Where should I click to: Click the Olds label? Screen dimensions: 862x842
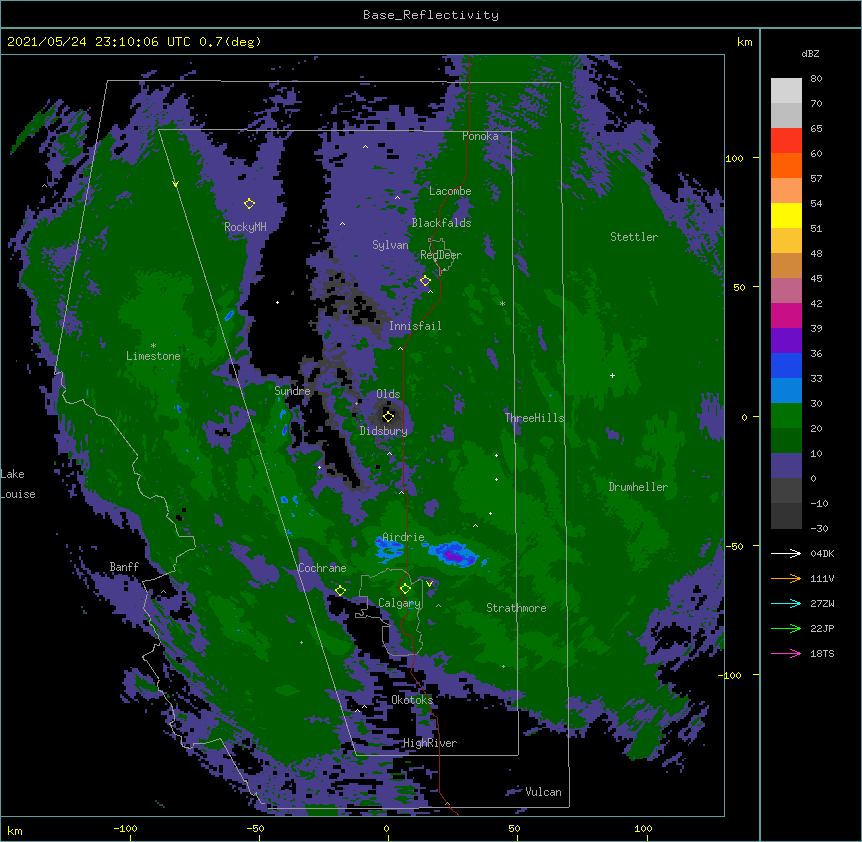388,394
